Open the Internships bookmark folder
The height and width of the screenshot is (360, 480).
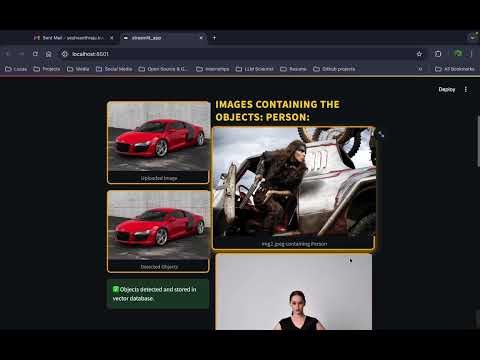[x=213, y=69]
